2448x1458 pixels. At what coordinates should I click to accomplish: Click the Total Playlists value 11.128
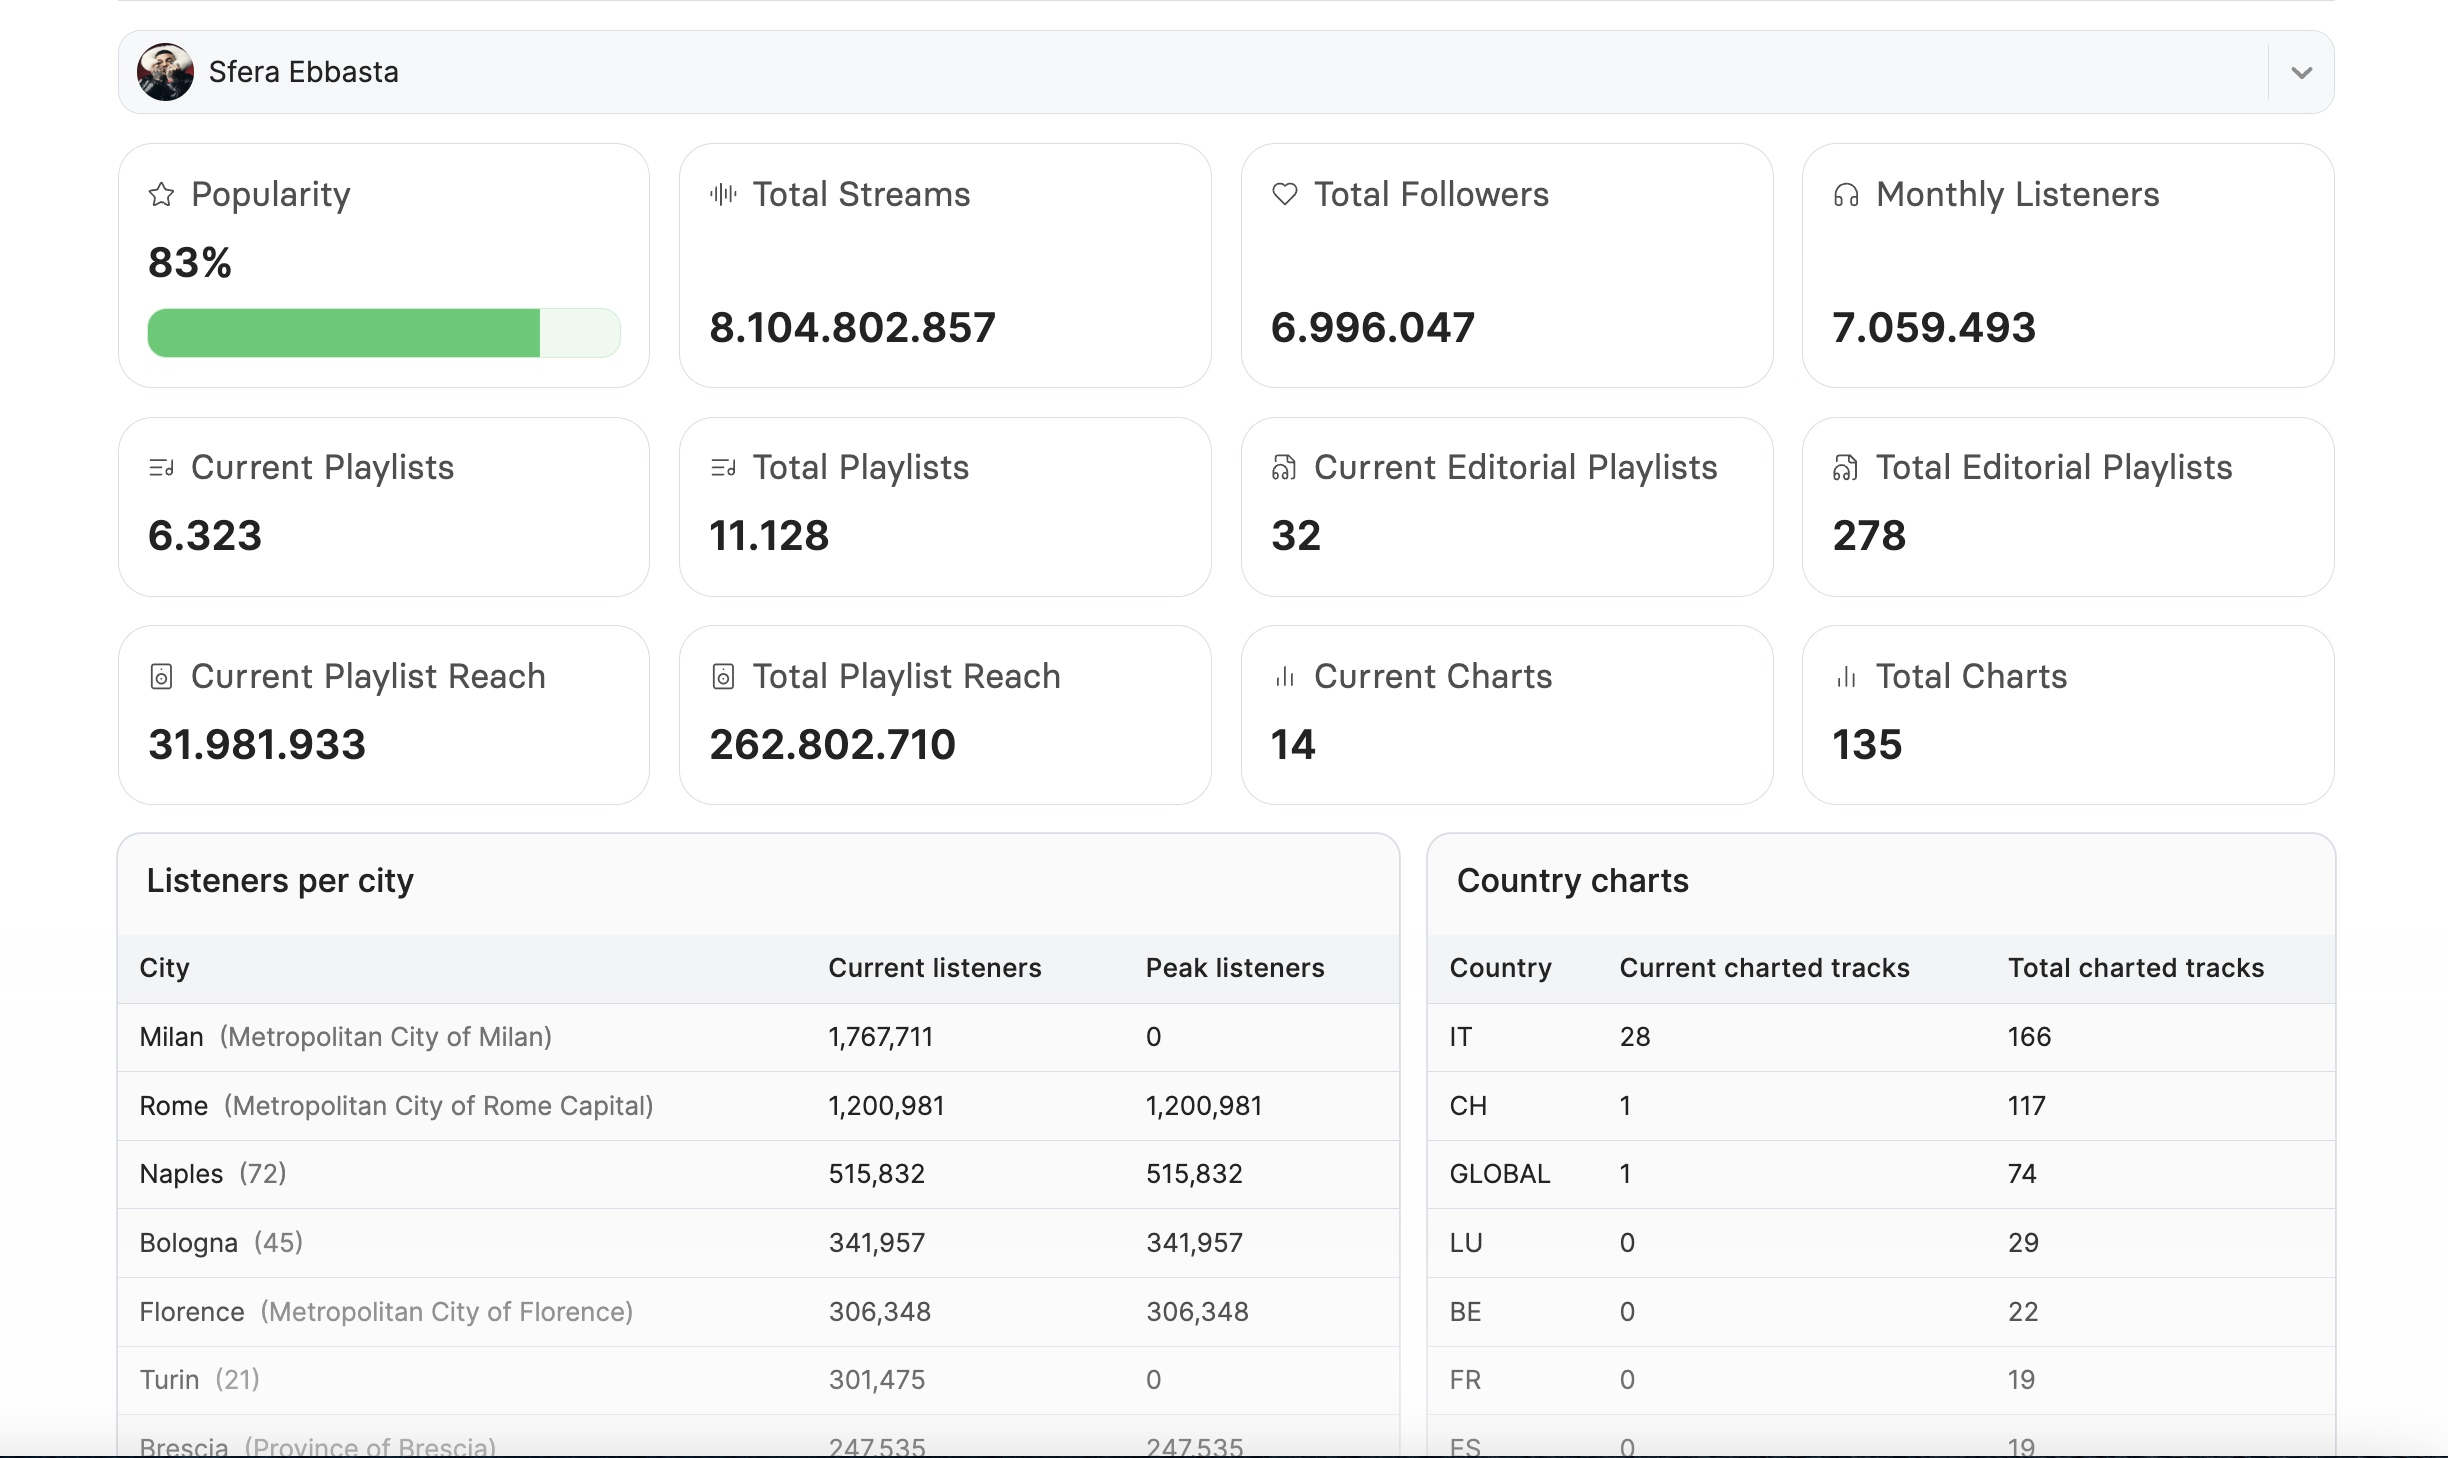(x=769, y=535)
